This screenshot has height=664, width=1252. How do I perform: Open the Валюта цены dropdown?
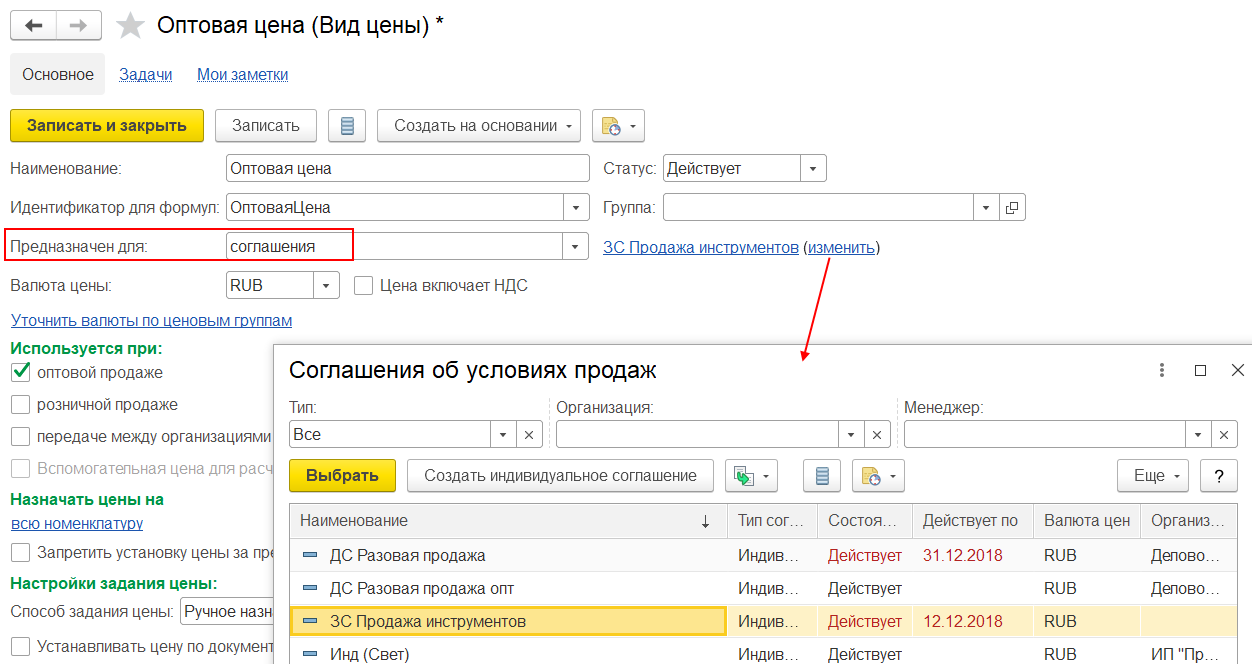point(326,286)
